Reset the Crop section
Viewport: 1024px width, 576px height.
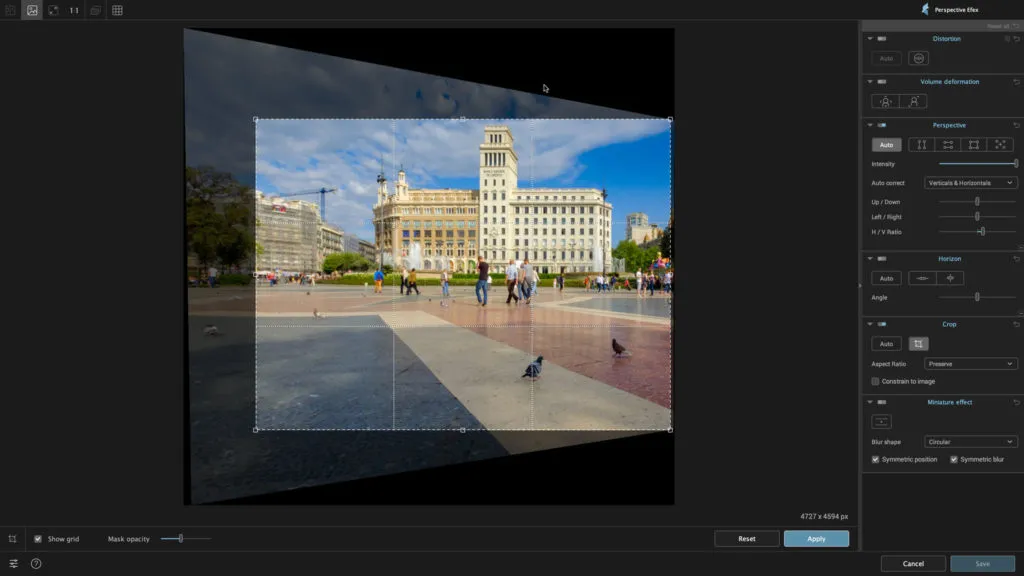tap(1016, 324)
